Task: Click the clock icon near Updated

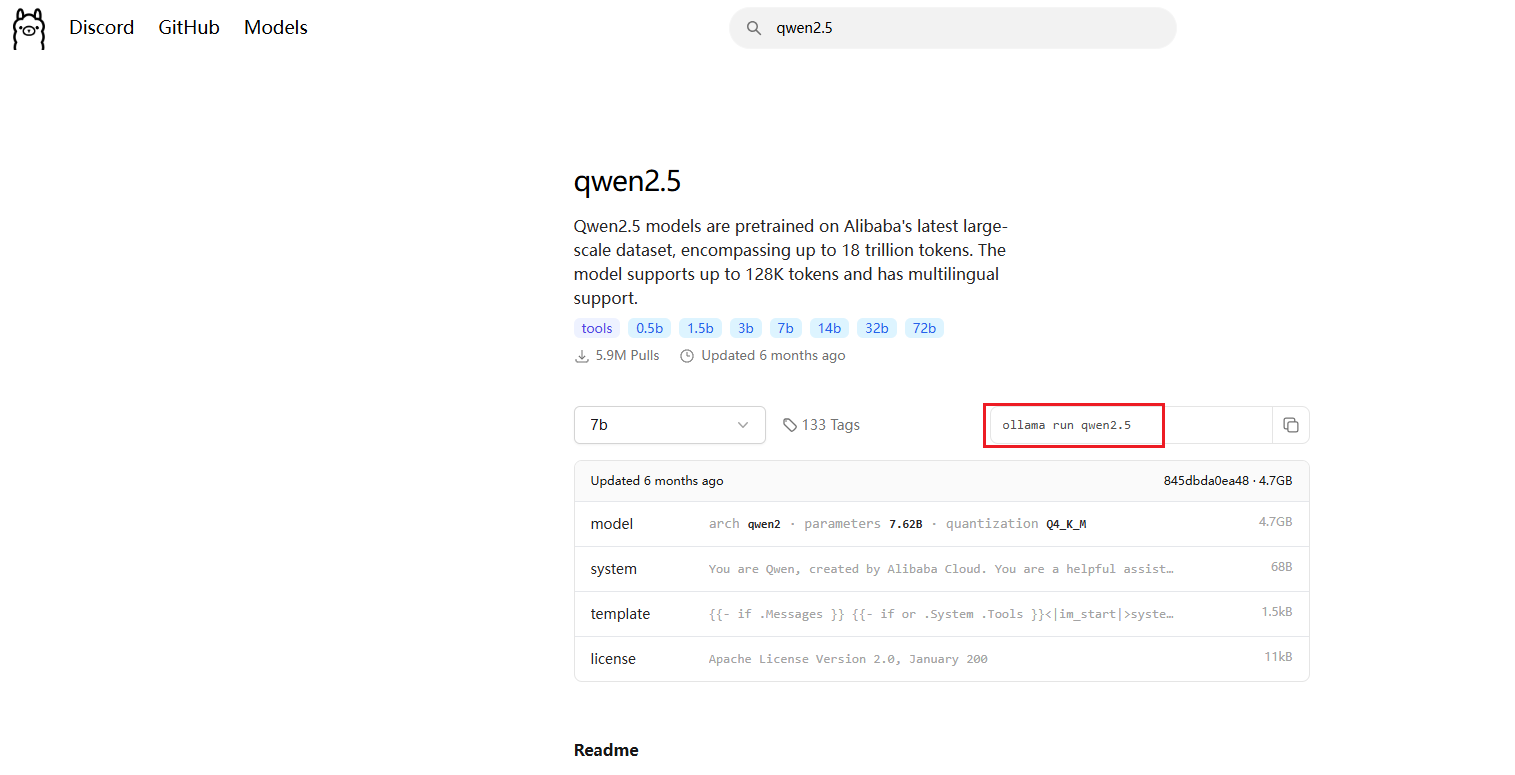Action: 687,356
